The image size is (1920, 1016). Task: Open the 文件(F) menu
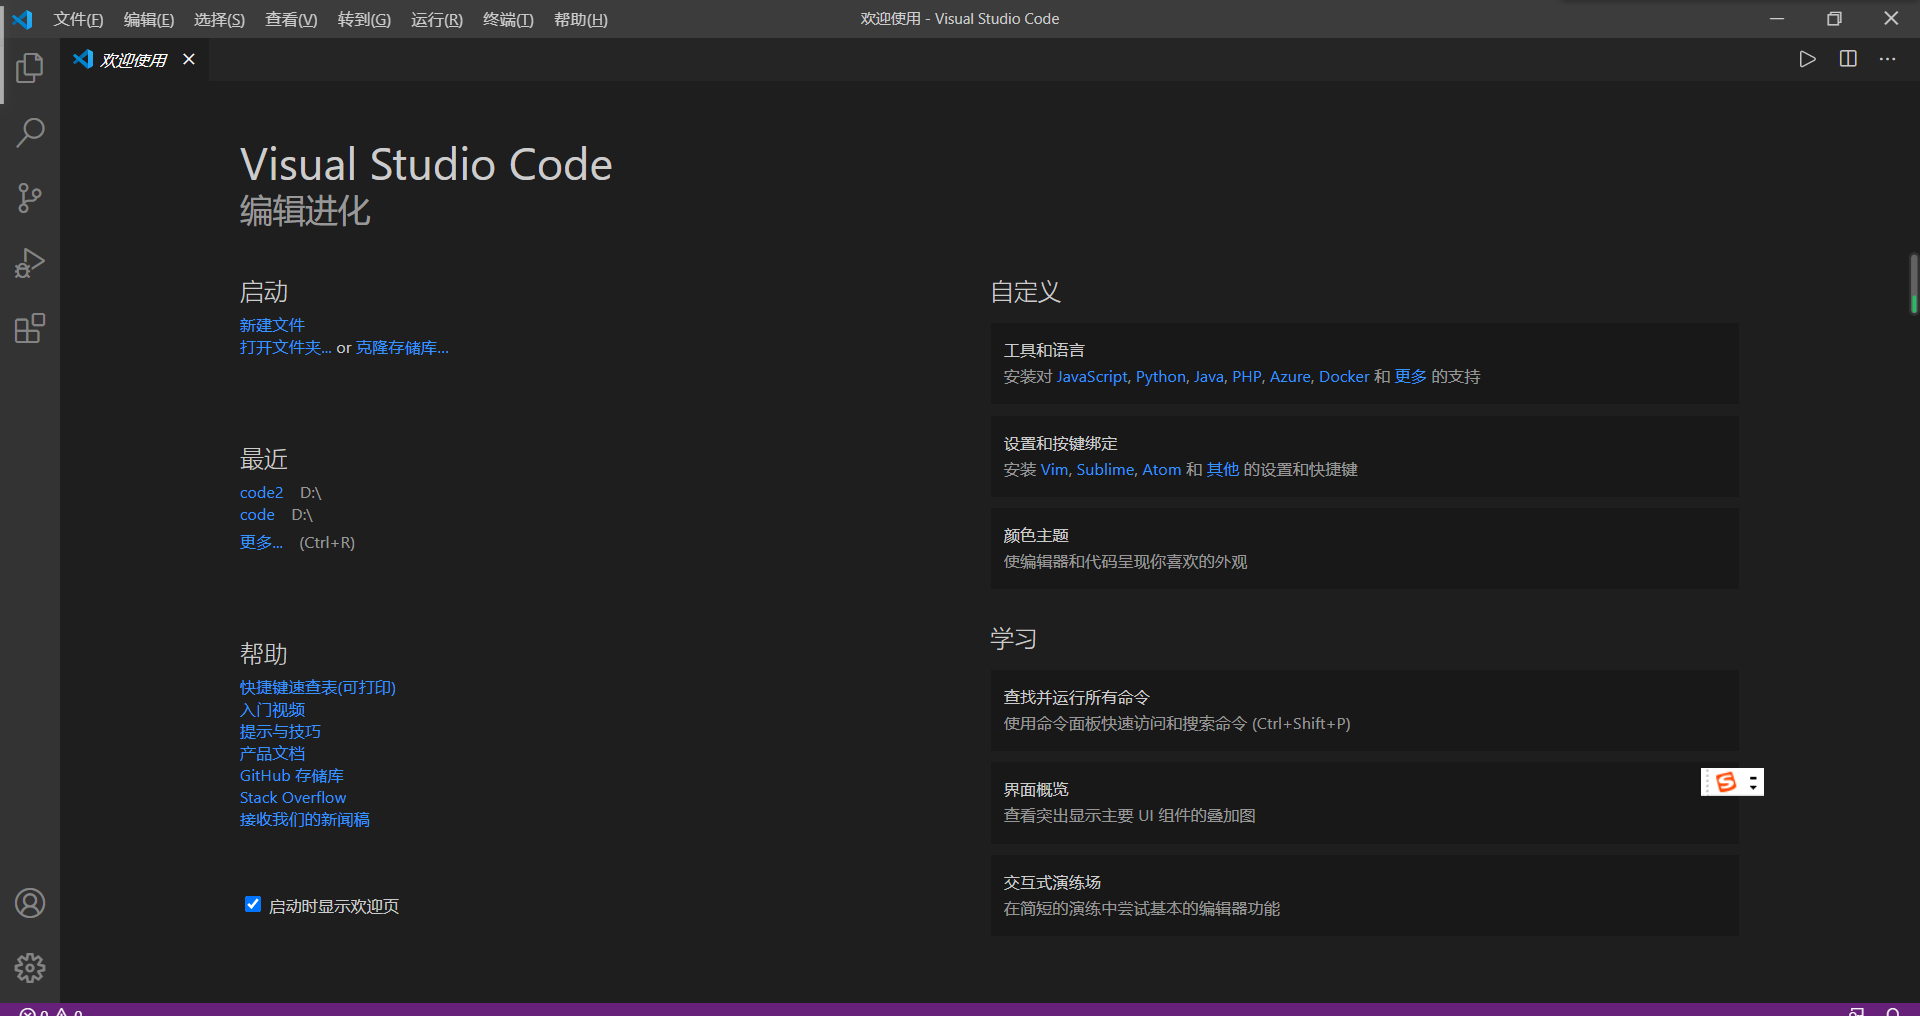tap(78, 19)
